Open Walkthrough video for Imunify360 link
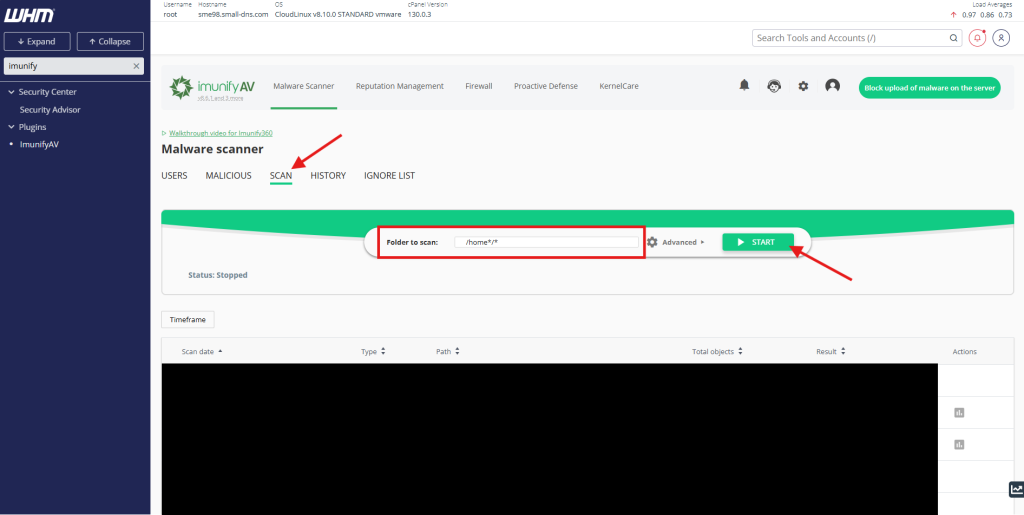Viewport: 1024px width, 515px height. [x=220, y=133]
